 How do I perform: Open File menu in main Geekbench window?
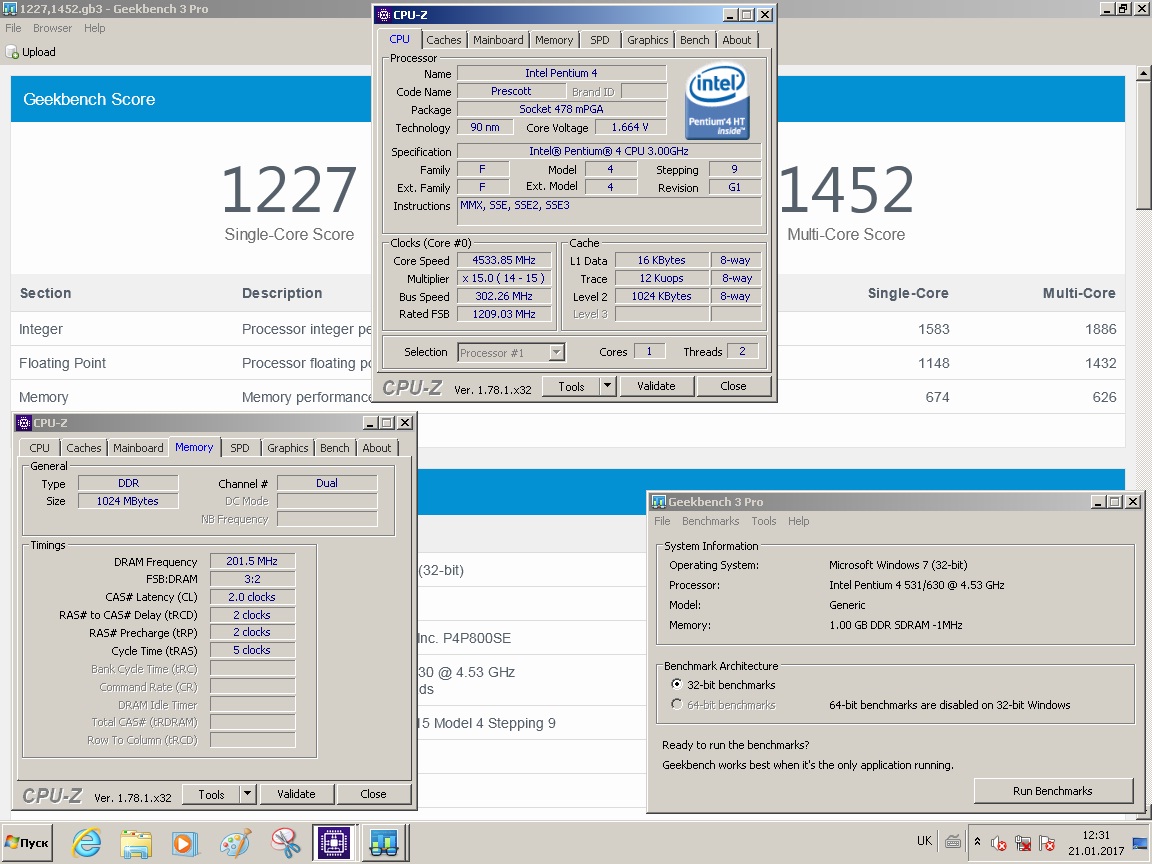13,28
